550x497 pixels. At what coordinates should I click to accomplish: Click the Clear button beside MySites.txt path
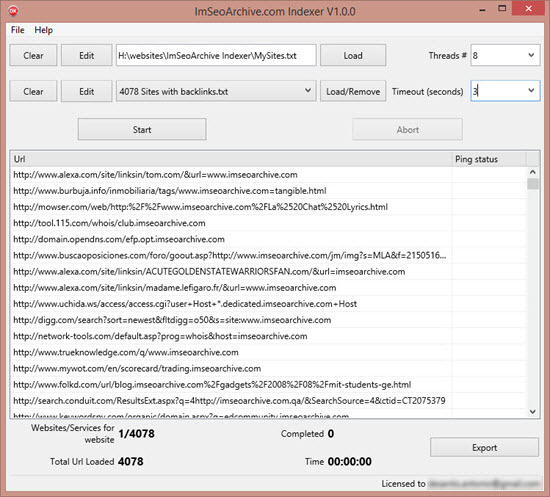[33, 55]
